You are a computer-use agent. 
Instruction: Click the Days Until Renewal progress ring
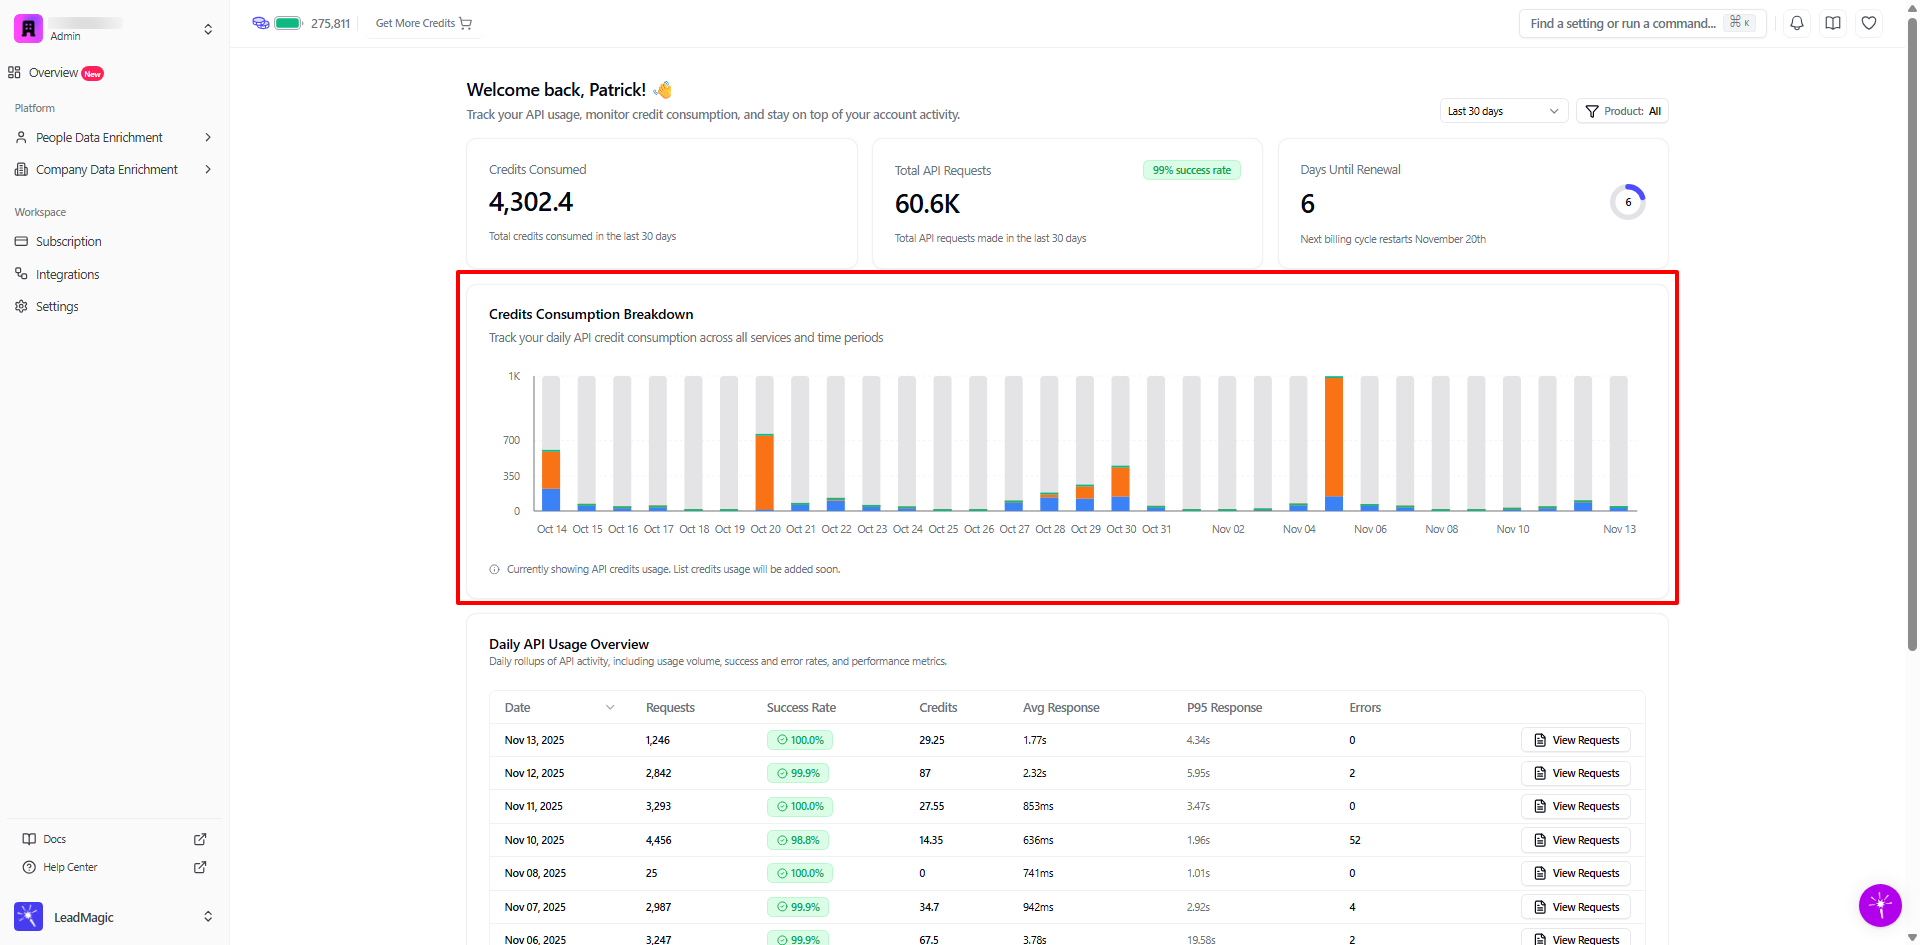click(1627, 202)
